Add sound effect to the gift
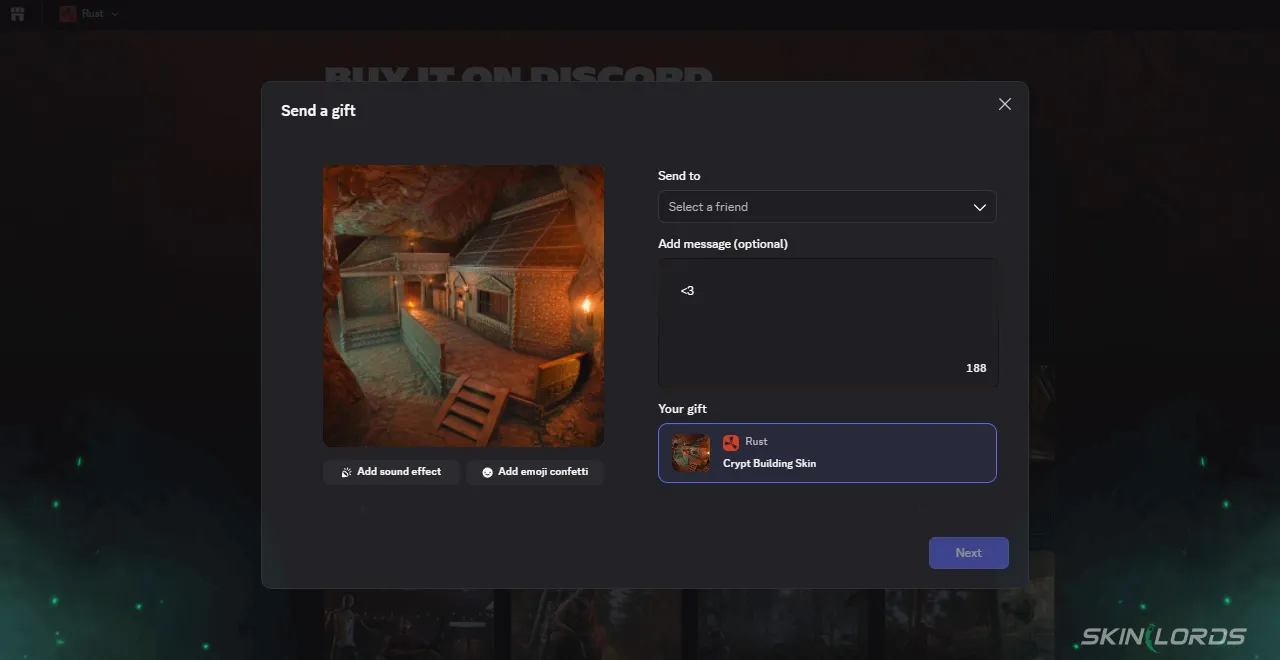Viewport: 1280px width, 660px height. tap(391, 472)
